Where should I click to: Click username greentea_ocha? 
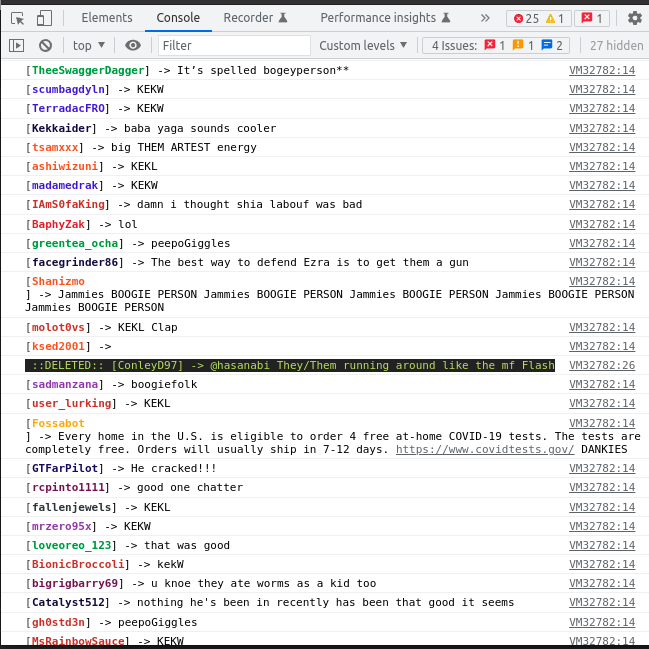pos(75,243)
